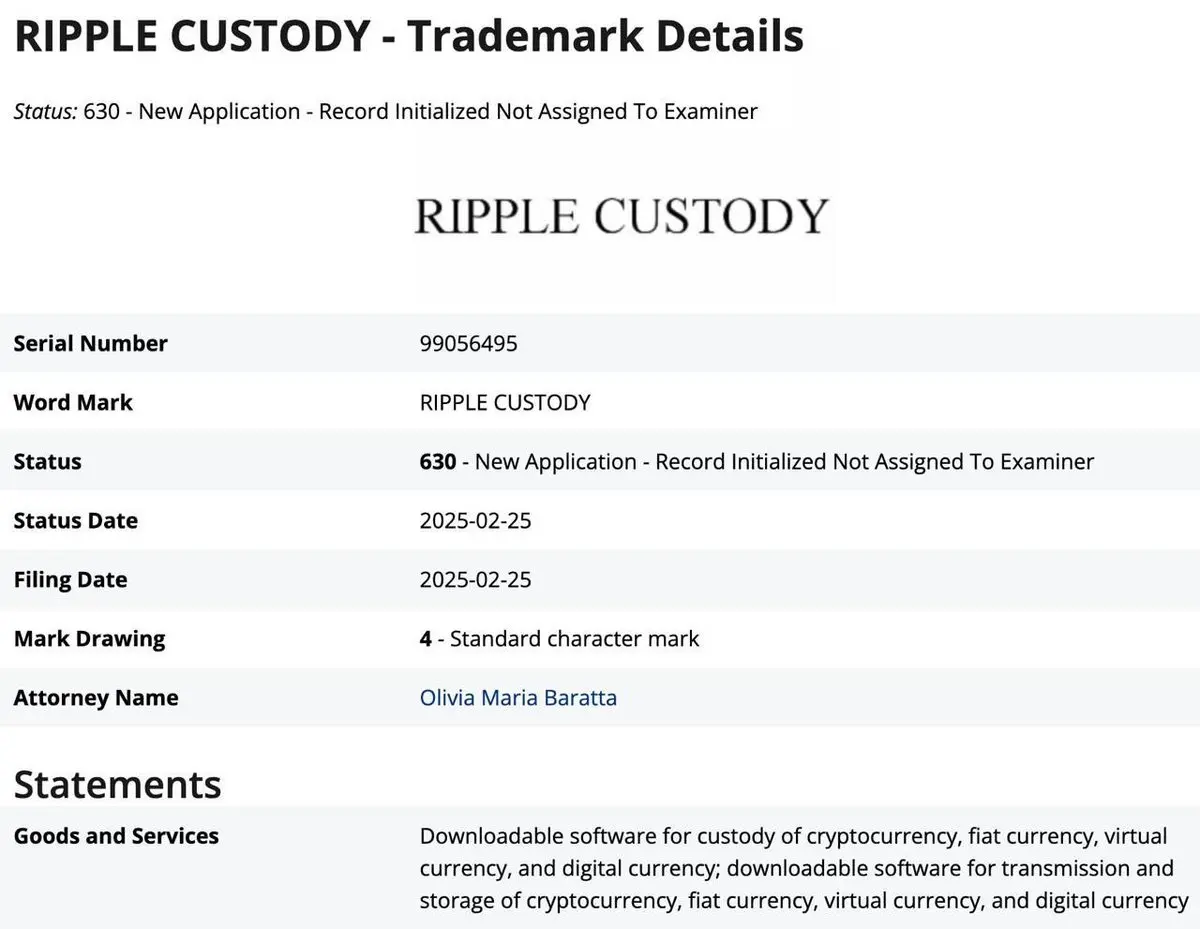Select the Filing Date value 2025-02-25
The image size is (1200, 929).
coord(475,580)
